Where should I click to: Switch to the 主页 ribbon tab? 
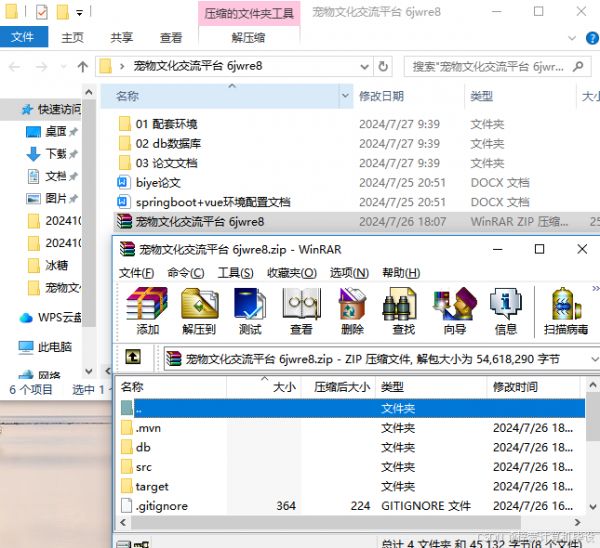[x=72, y=38]
